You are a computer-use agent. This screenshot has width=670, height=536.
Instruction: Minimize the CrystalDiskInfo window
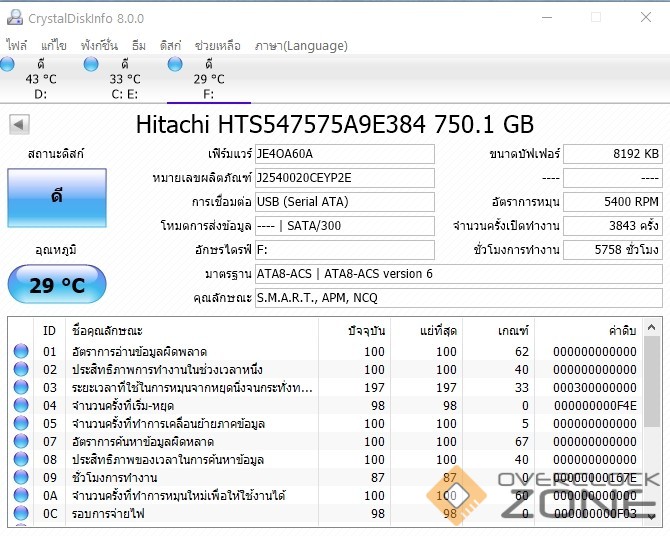(x=547, y=18)
